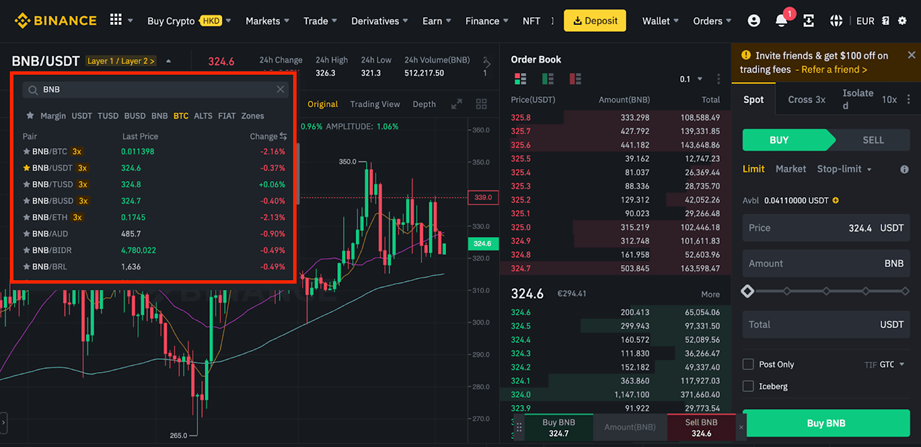Click the globe language icon
The image size is (921, 447).
coord(836,21)
